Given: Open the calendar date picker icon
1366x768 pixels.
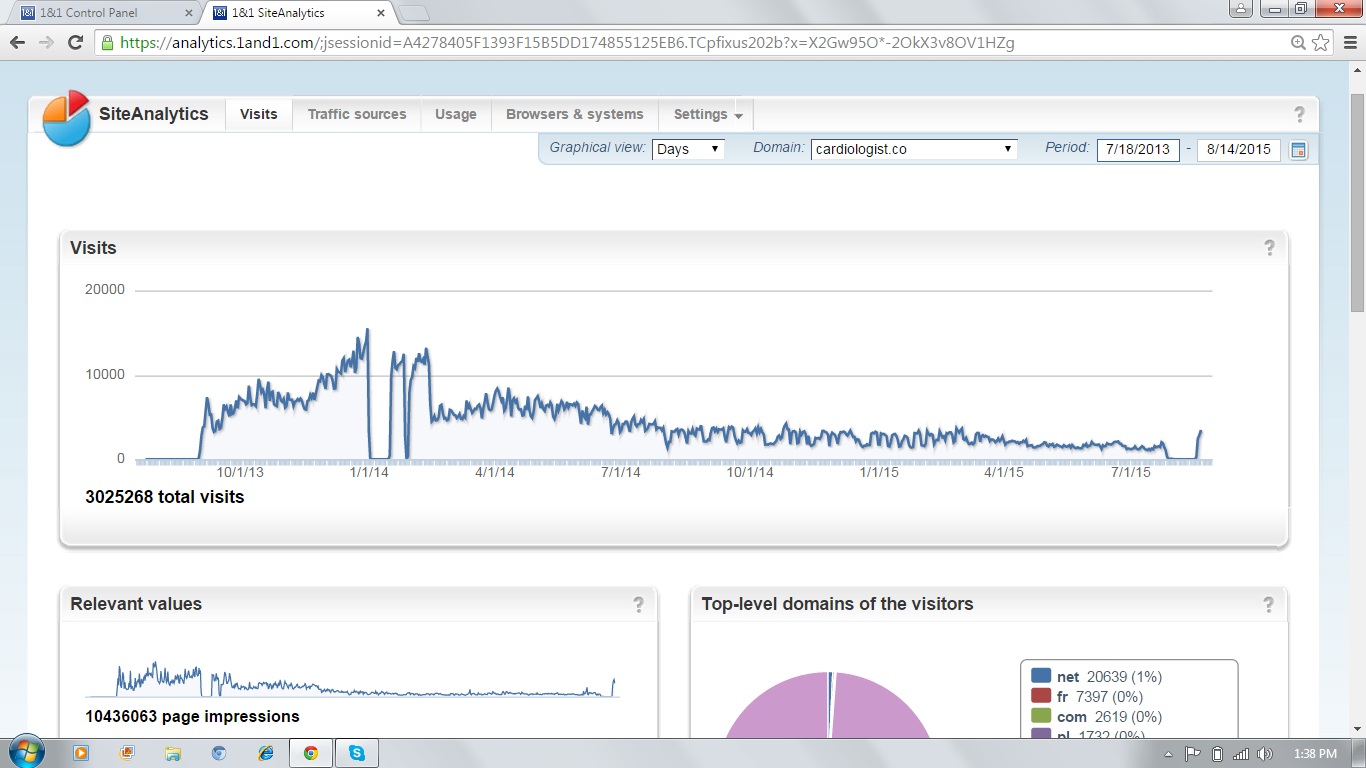Looking at the screenshot, I should 1298,150.
